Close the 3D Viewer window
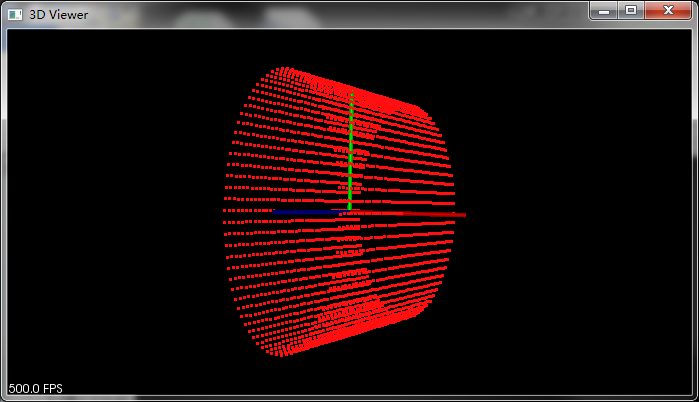Viewport: 699px width, 402px height. [x=668, y=11]
